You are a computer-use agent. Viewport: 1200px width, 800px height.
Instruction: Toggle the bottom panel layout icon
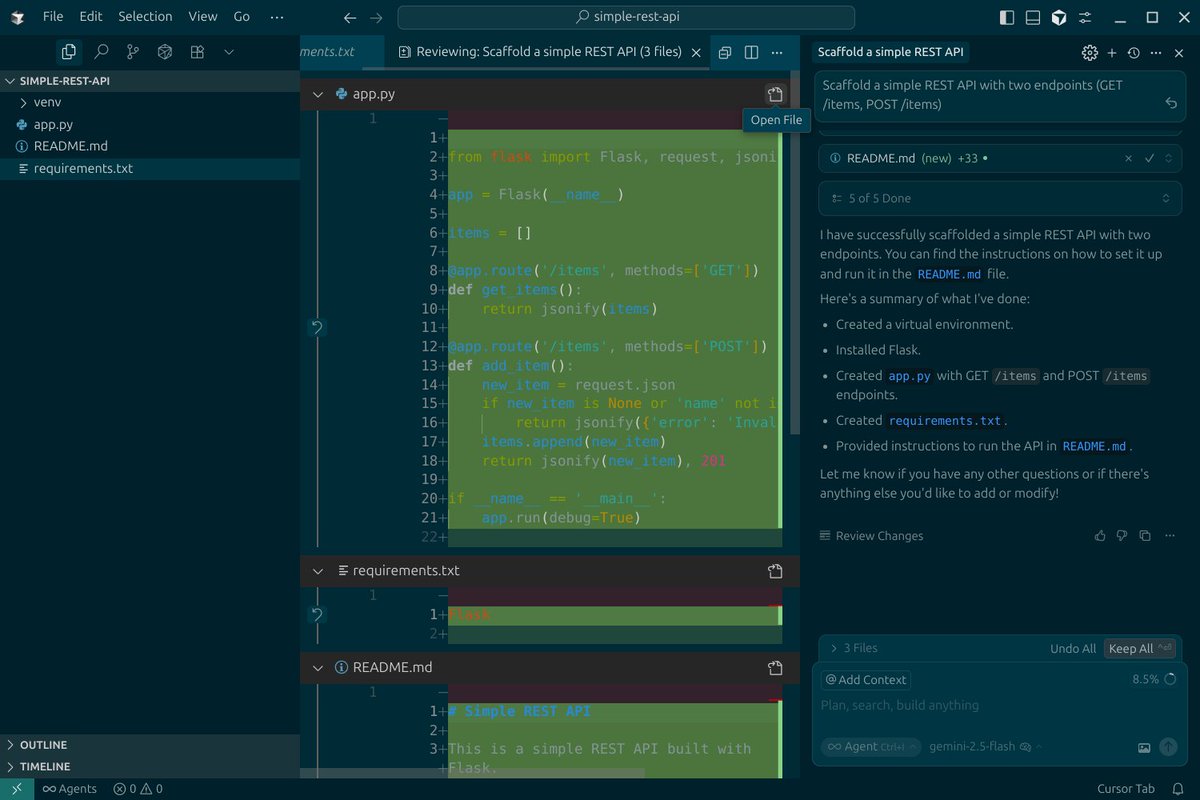click(1033, 18)
